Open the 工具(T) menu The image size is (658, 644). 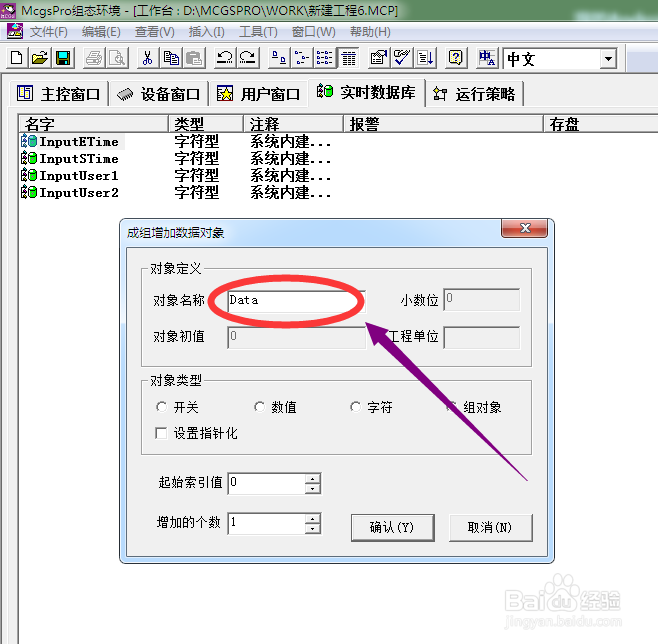(258, 32)
